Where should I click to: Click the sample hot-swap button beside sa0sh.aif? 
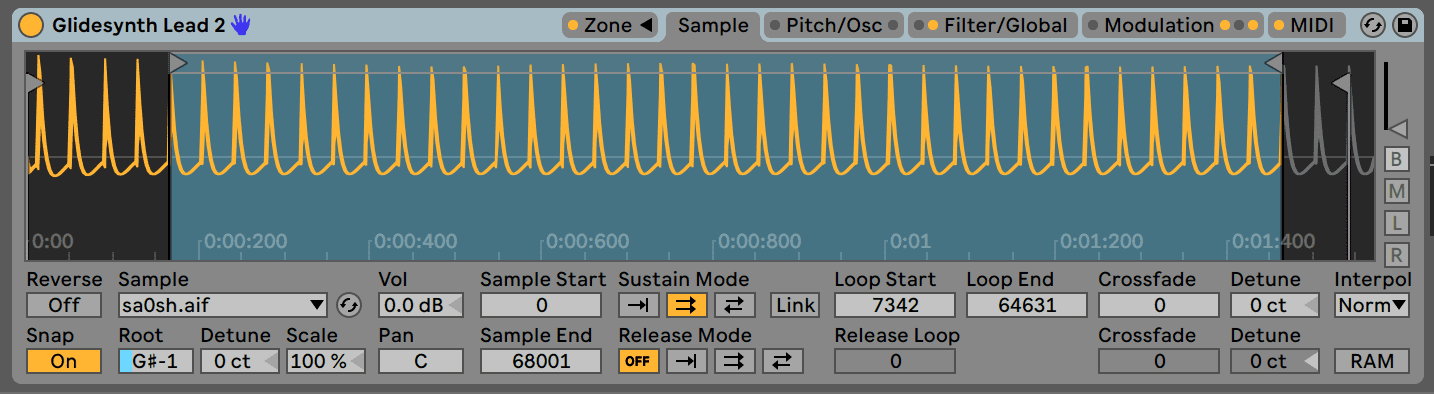[x=349, y=305]
